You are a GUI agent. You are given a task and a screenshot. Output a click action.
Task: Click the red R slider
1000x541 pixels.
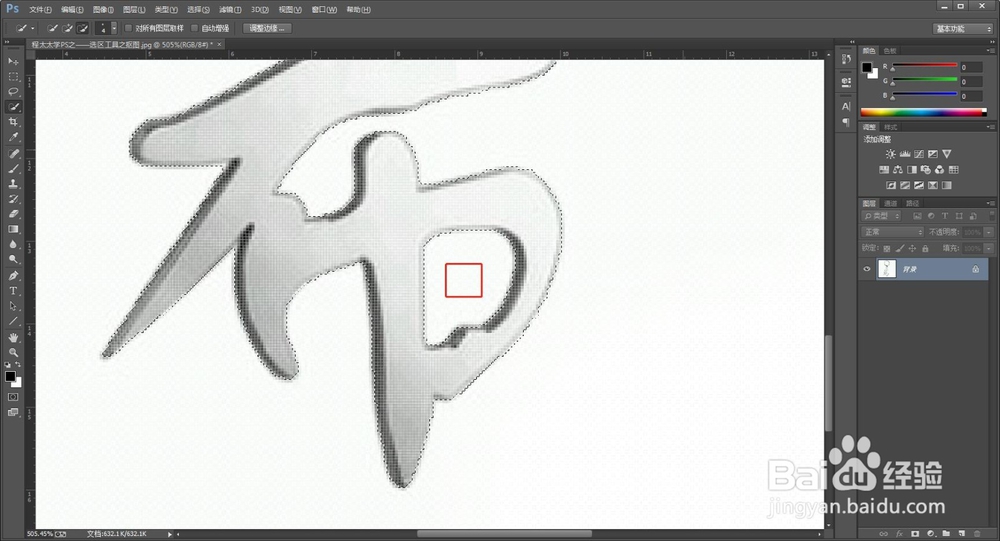tap(925, 66)
